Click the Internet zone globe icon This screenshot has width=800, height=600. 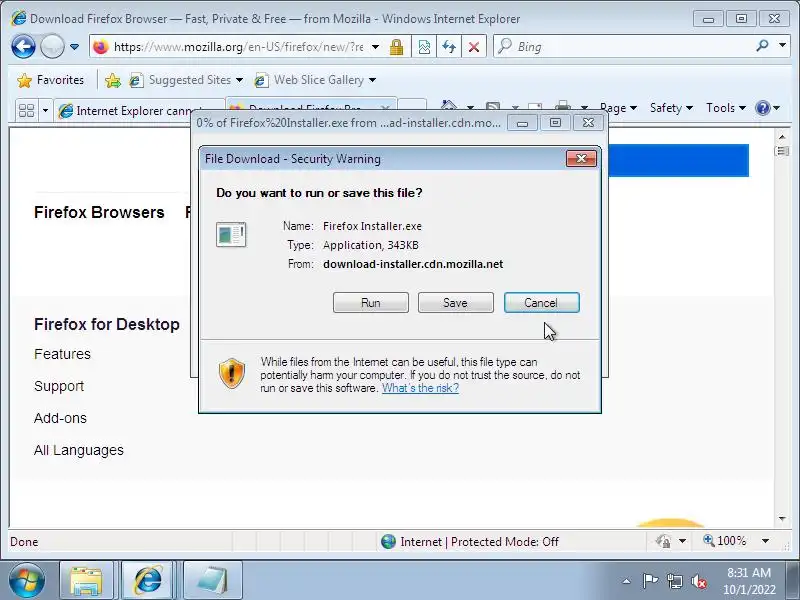click(x=388, y=541)
